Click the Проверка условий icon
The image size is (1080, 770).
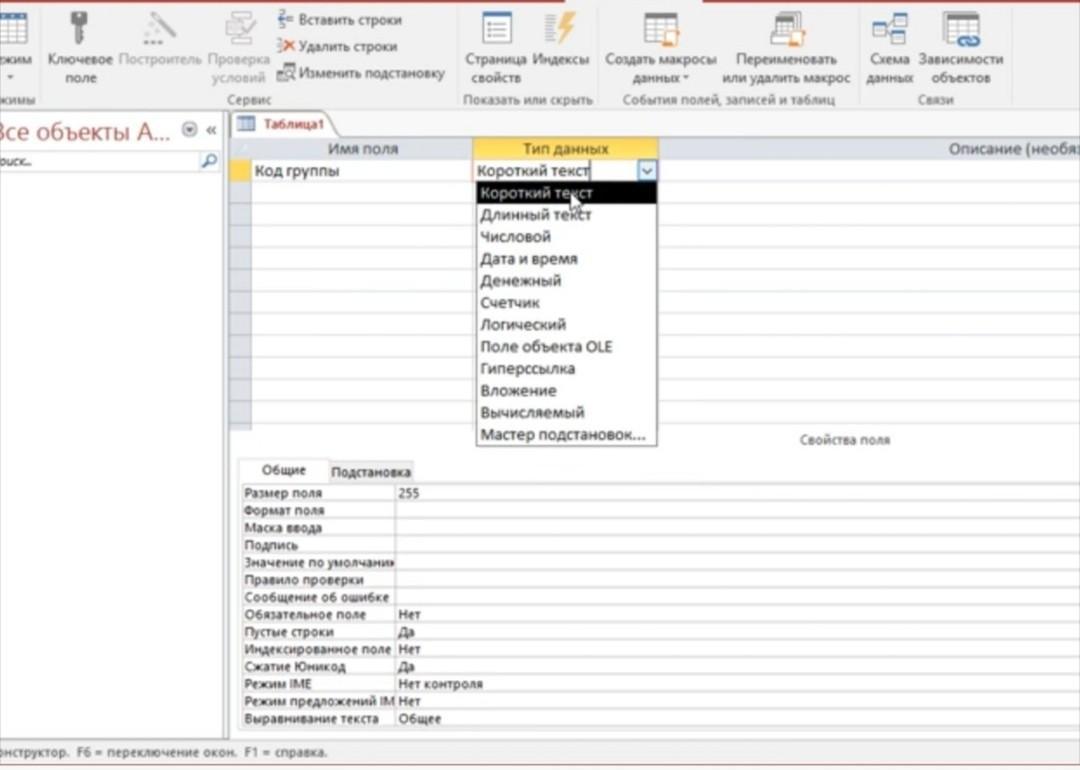[240, 29]
